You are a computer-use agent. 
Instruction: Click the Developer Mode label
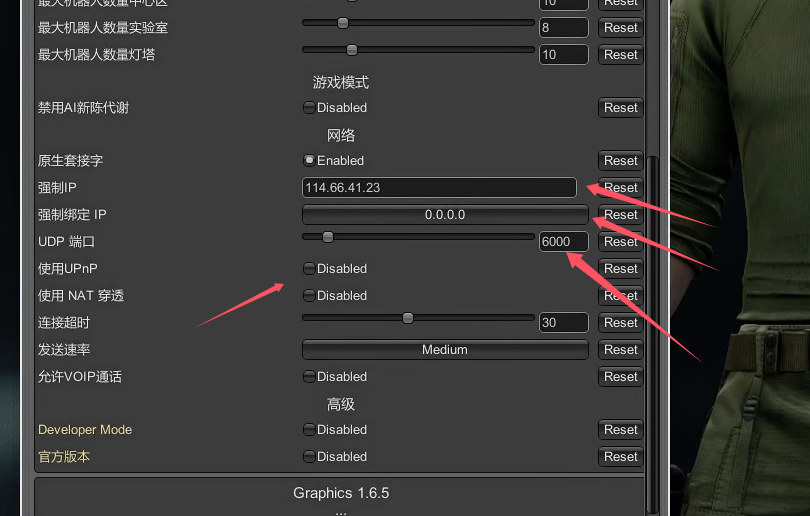[x=85, y=430]
